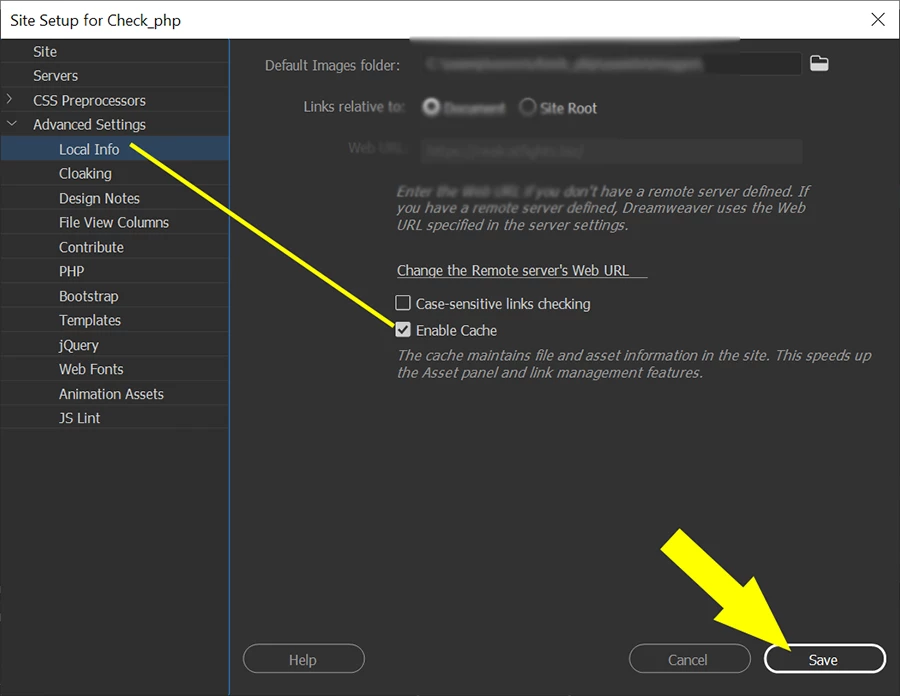Screen dimensions: 900x696
Task: Save the site setup
Action: click(x=825, y=659)
